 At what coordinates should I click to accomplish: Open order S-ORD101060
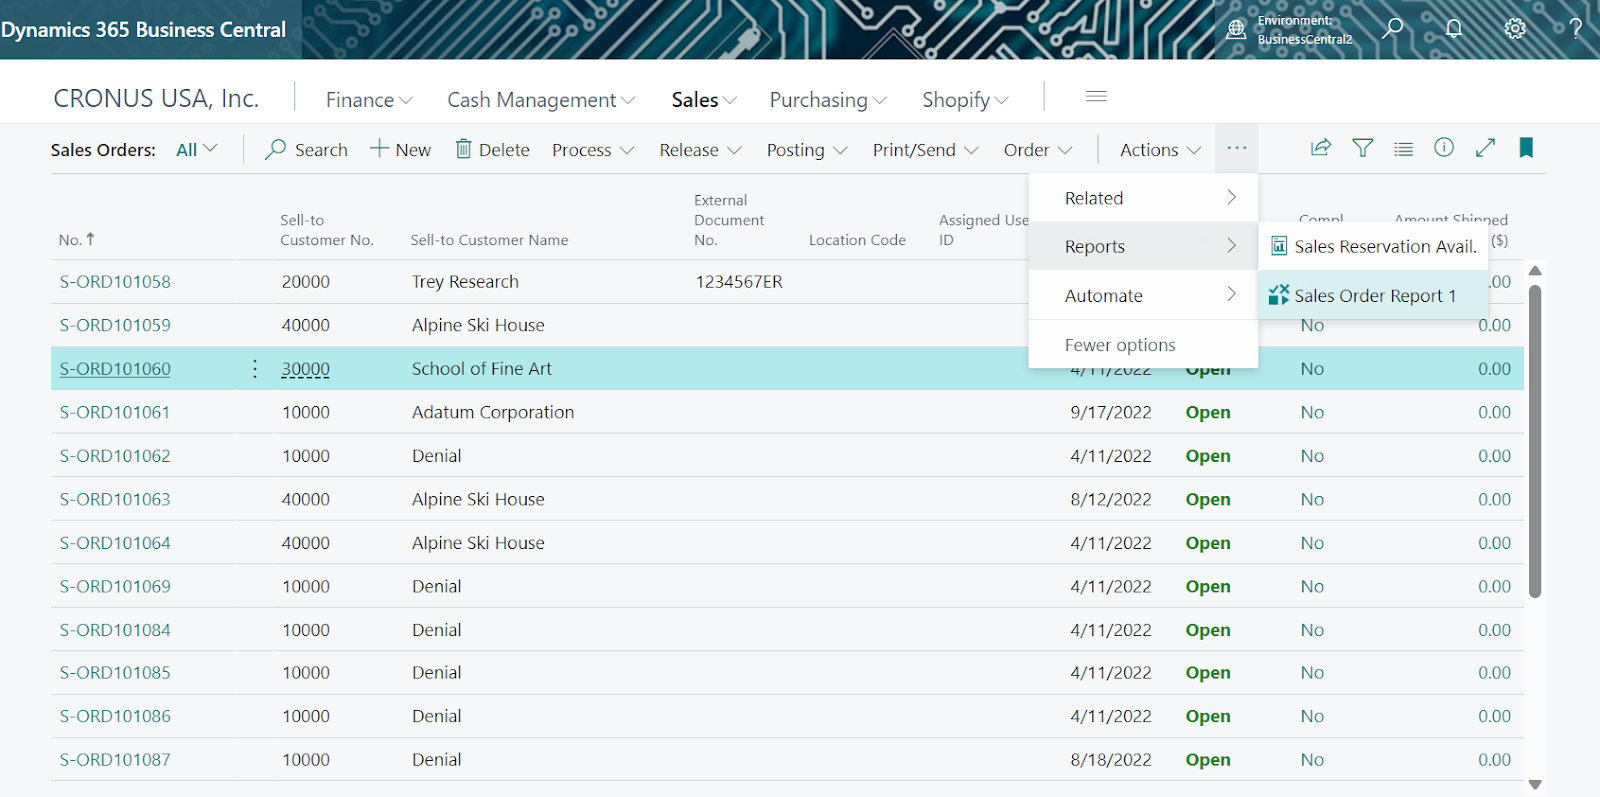115,369
